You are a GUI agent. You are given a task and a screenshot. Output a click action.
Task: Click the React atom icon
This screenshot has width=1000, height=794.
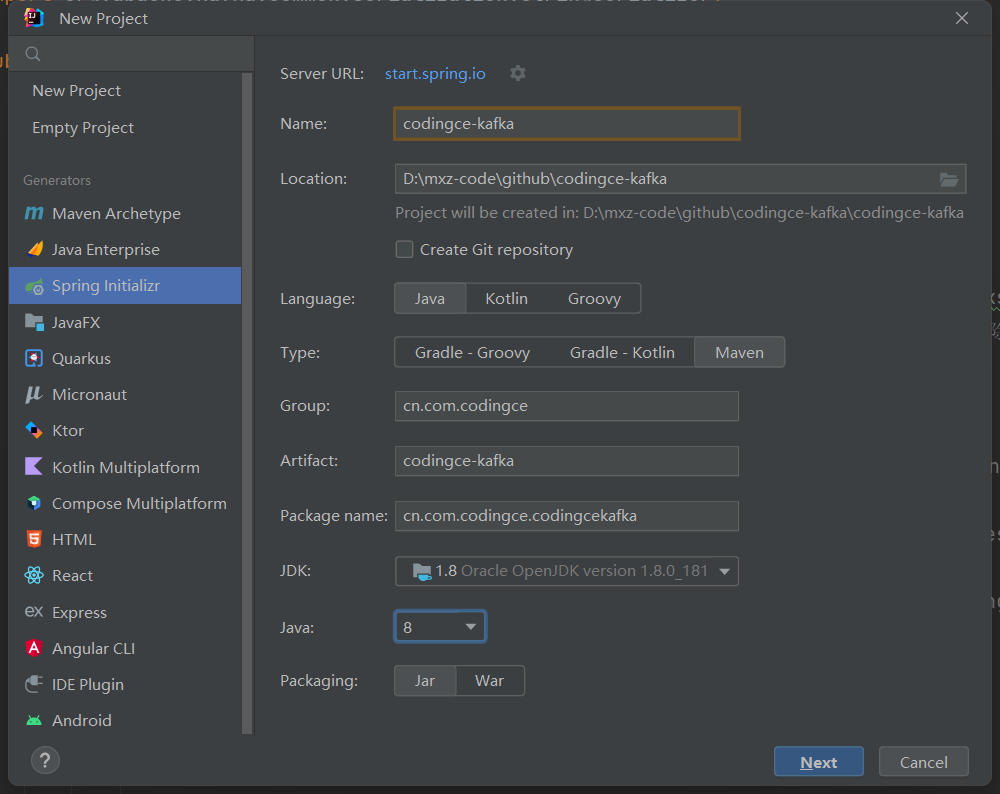pos(34,575)
